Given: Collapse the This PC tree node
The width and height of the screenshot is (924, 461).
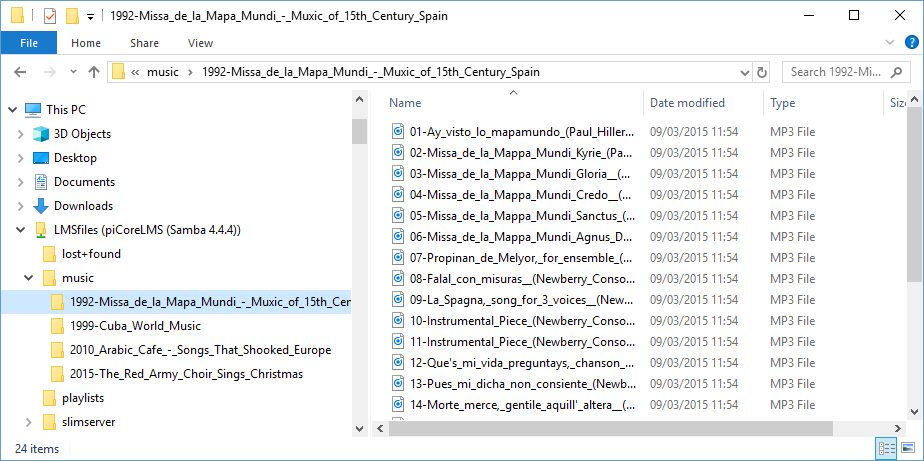Looking at the screenshot, I should pyautogui.click(x=13, y=110).
